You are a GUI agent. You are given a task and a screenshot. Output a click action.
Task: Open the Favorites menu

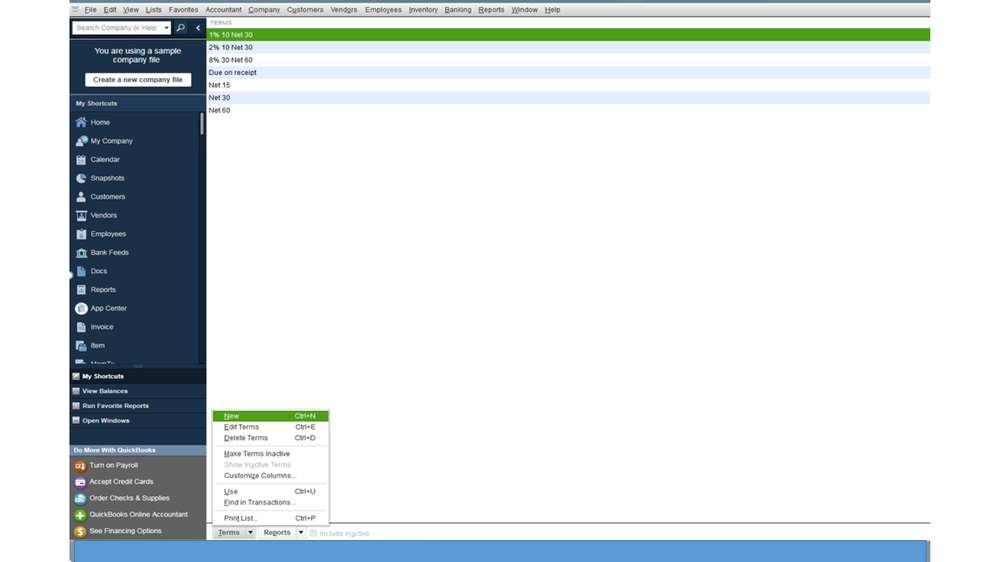coord(183,10)
